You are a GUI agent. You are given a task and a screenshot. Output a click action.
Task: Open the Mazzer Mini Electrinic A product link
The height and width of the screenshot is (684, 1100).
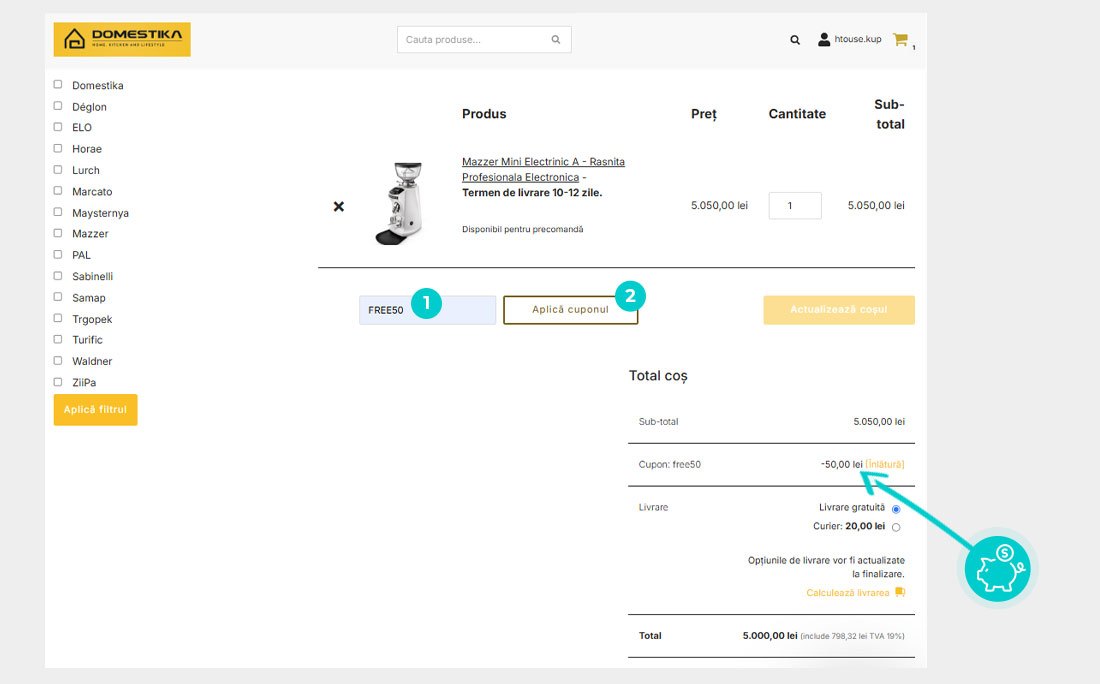[543, 169]
